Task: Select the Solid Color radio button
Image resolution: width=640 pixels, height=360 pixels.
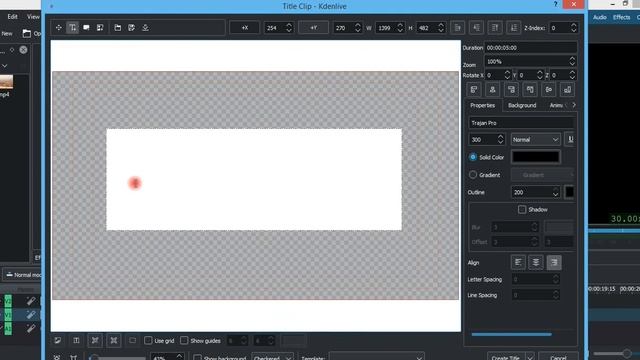Action: 473,157
